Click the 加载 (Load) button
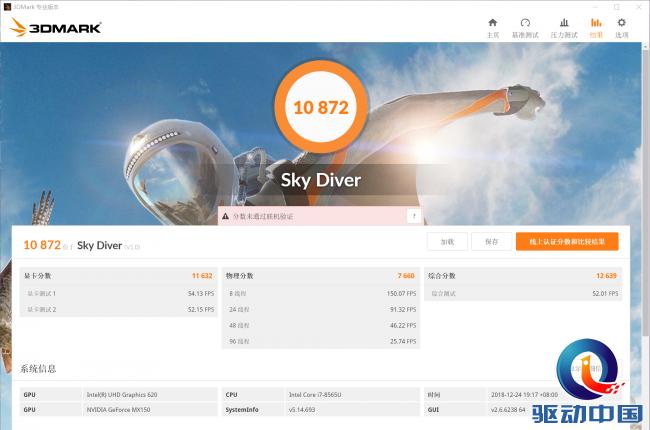 pos(447,242)
